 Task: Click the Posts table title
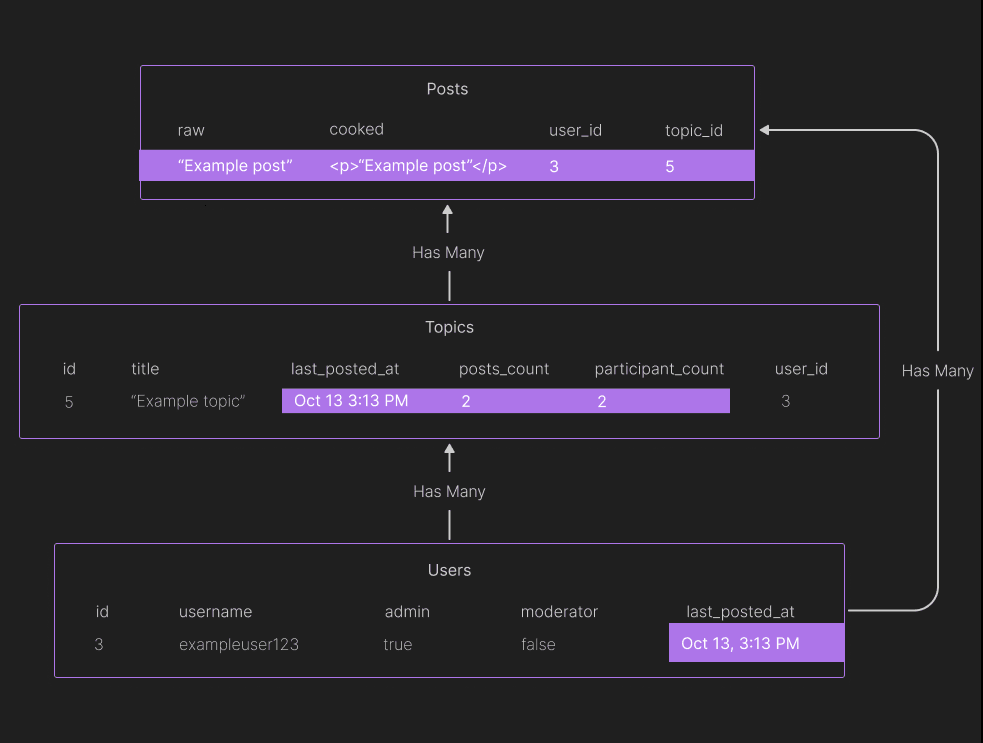[447, 89]
